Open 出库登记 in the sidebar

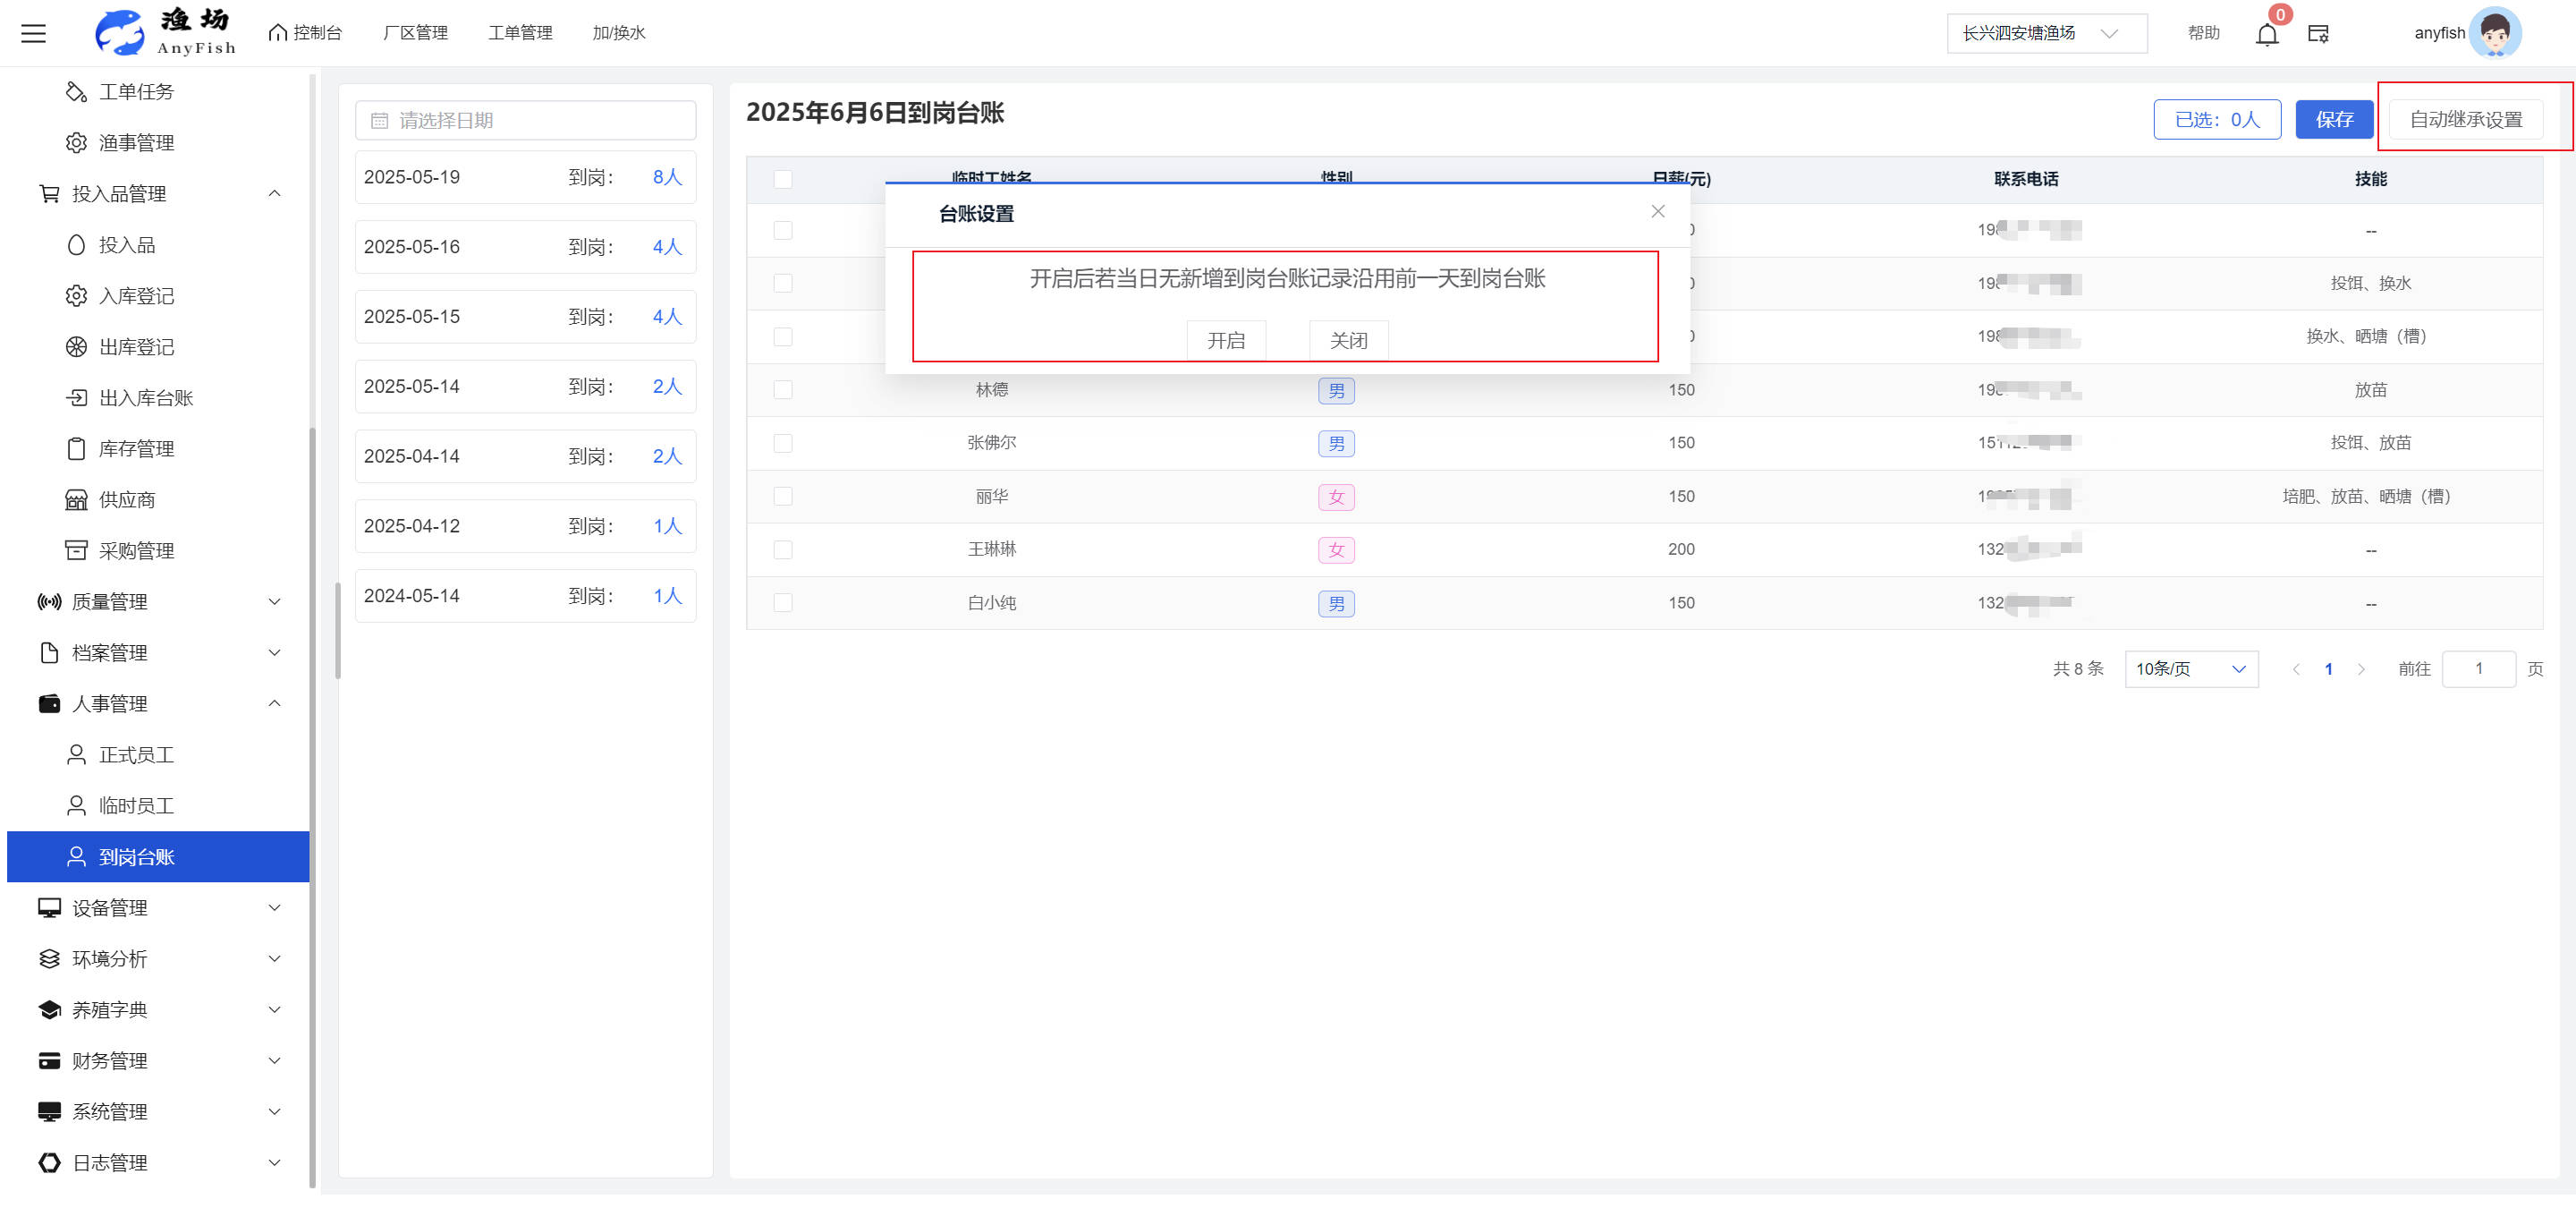tap(136, 347)
